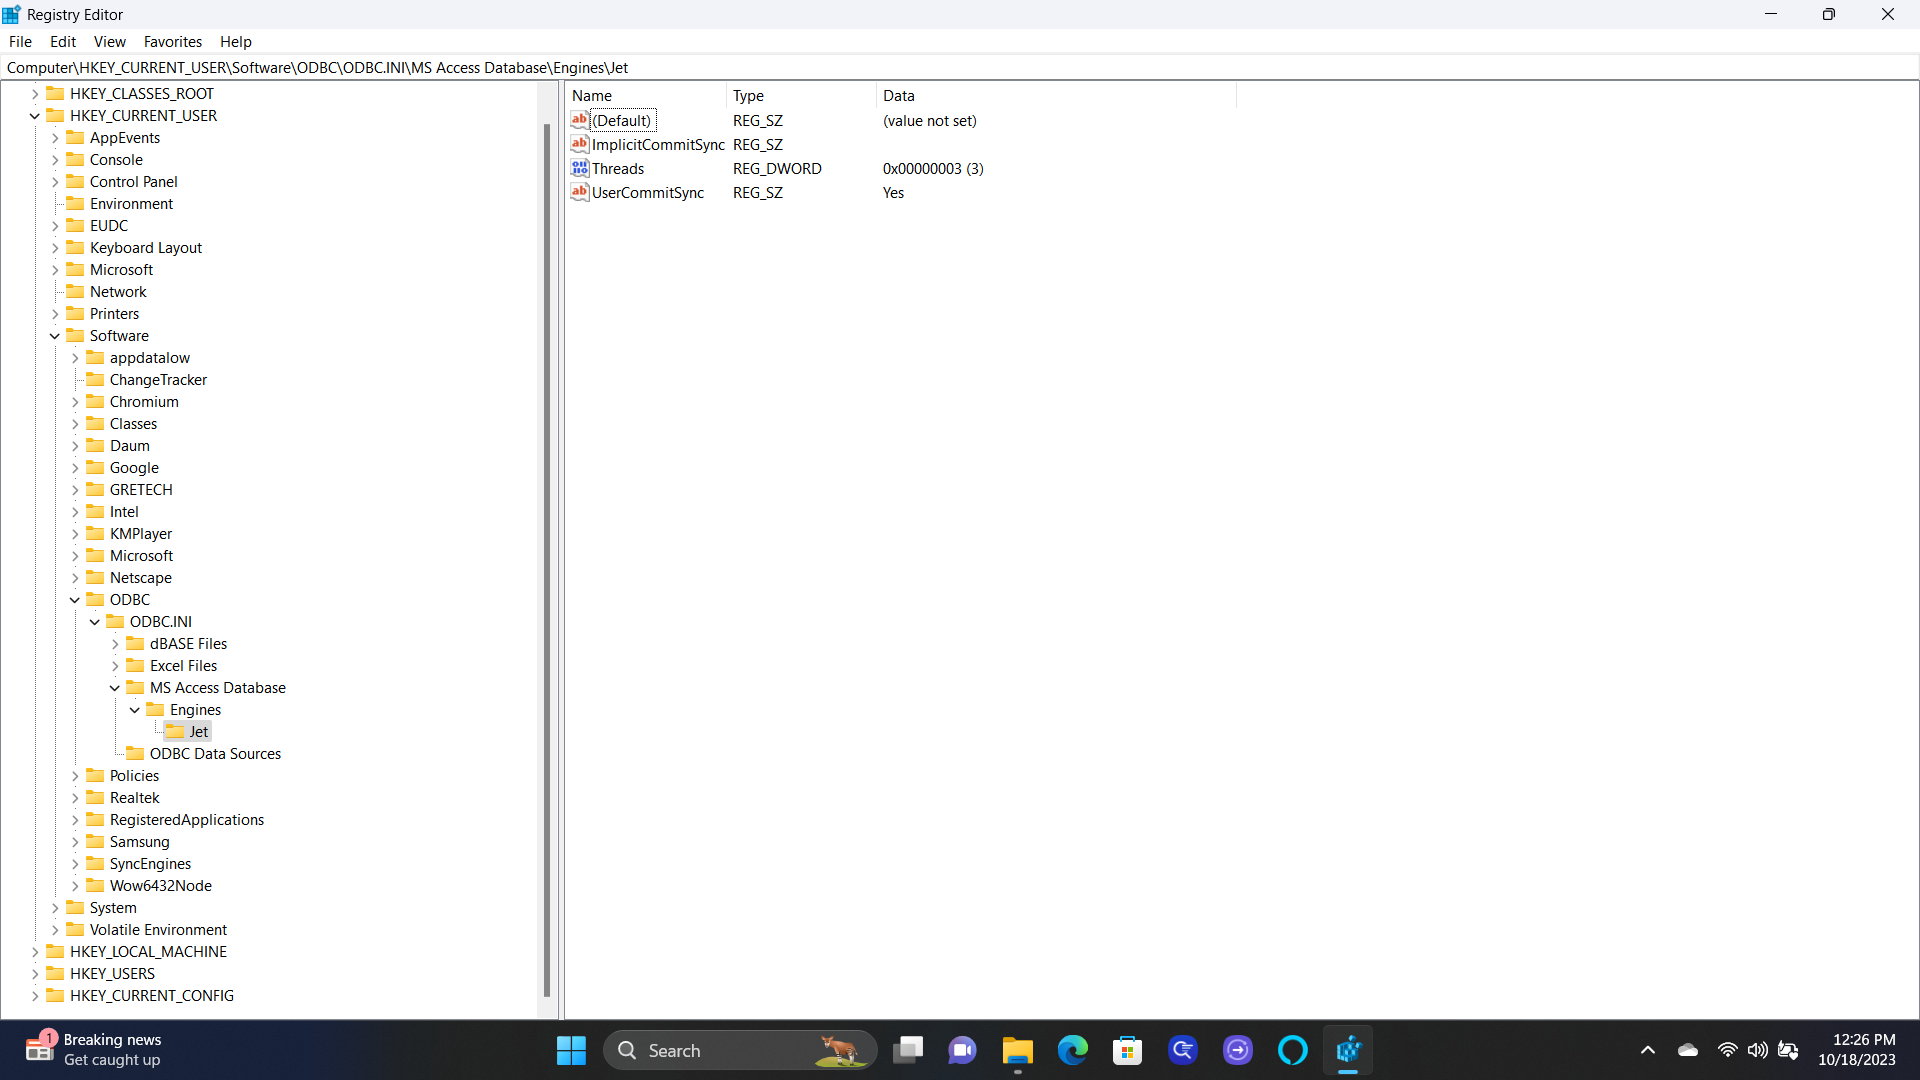
Task: Expand the dBASE Files key
Action: click(x=115, y=644)
